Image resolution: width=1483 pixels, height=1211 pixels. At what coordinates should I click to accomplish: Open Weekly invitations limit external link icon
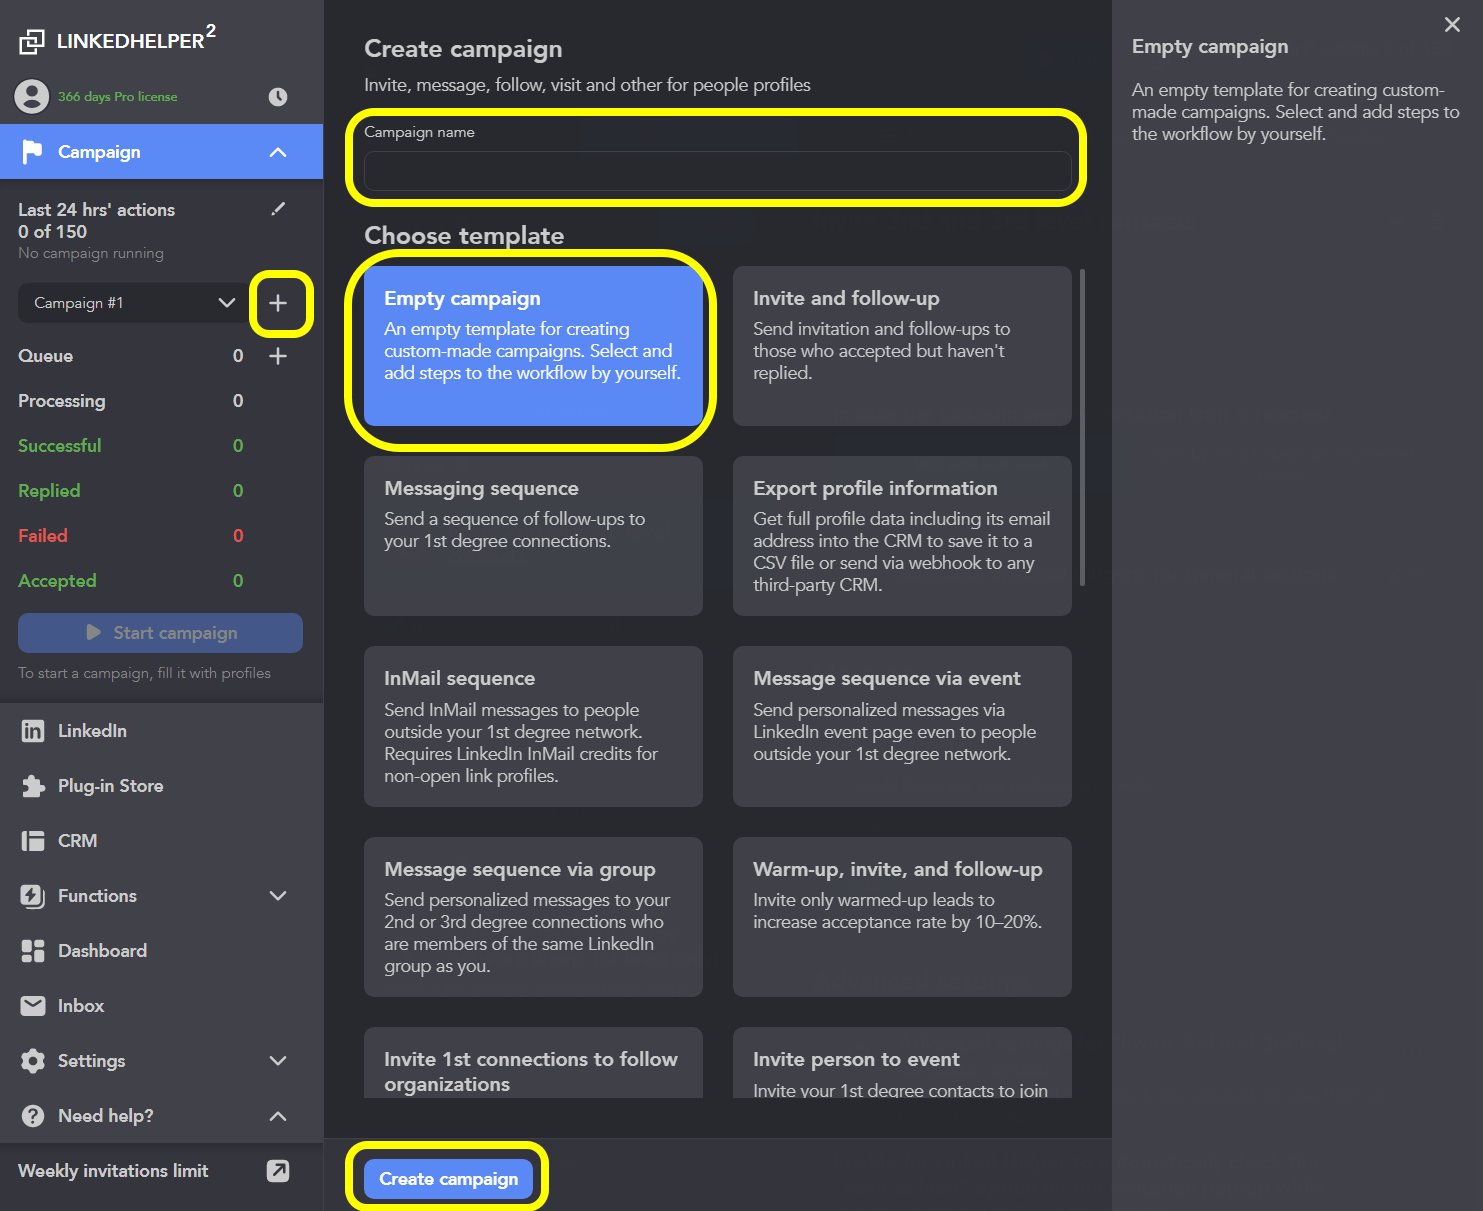pos(278,1171)
